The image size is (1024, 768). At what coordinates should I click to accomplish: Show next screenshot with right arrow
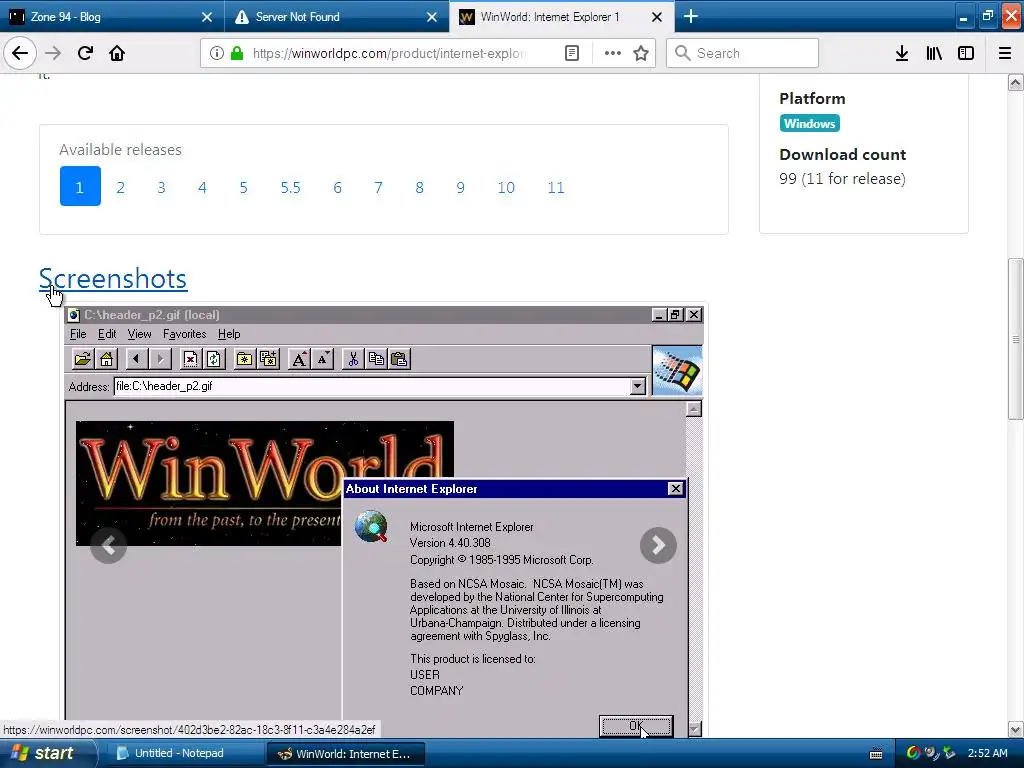pyautogui.click(x=658, y=545)
